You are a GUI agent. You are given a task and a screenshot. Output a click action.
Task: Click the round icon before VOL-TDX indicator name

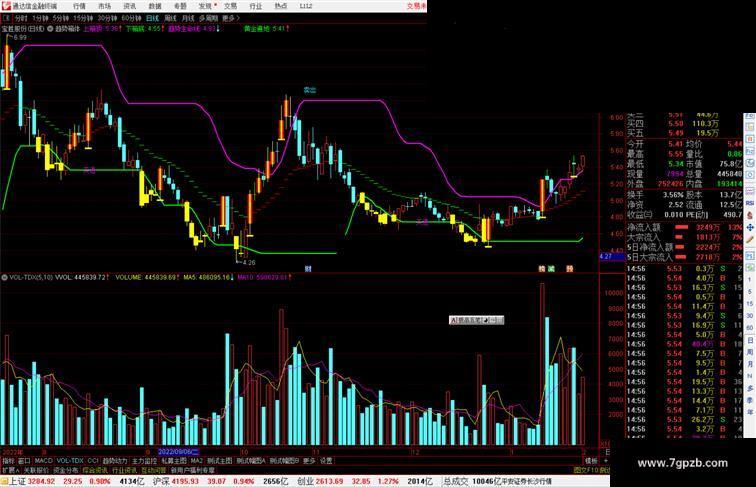(x=4, y=278)
